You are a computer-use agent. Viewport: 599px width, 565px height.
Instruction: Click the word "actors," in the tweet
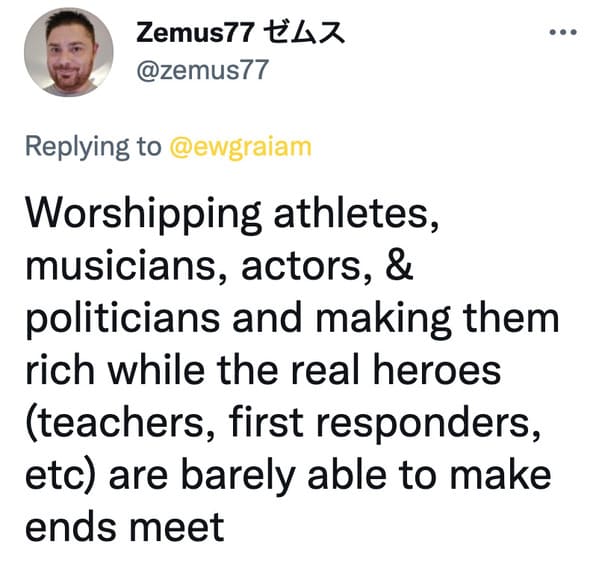coord(306,267)
